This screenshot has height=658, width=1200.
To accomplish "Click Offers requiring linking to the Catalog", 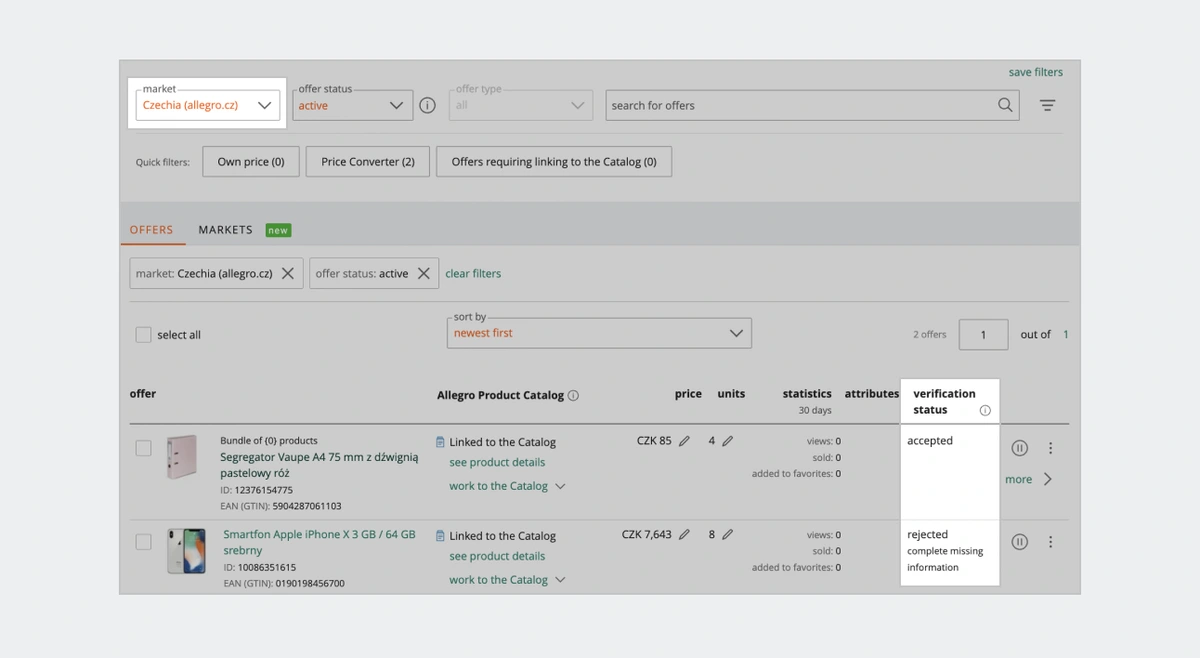I will click(554, 161).
